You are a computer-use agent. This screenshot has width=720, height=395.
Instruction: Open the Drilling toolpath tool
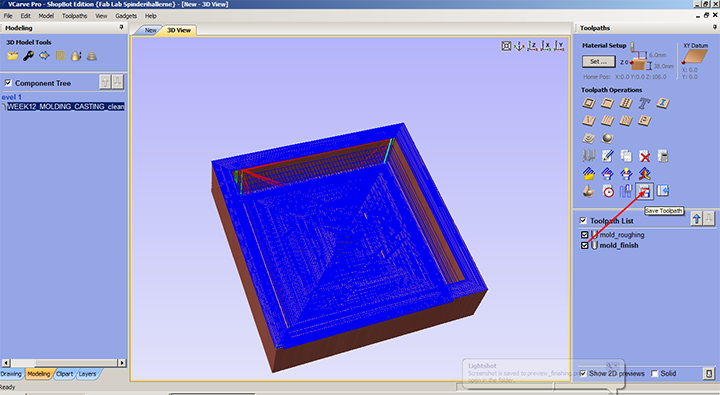point(626,103)
